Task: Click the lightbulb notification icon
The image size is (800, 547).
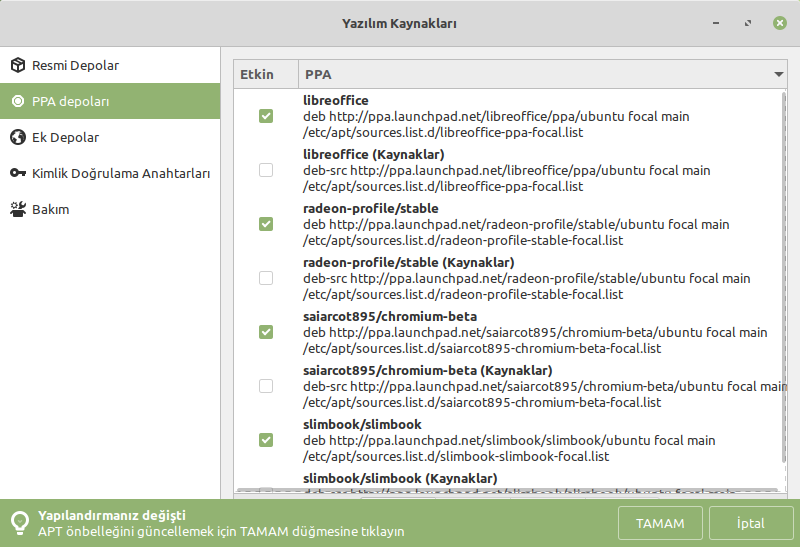Action: pos(20,523)
